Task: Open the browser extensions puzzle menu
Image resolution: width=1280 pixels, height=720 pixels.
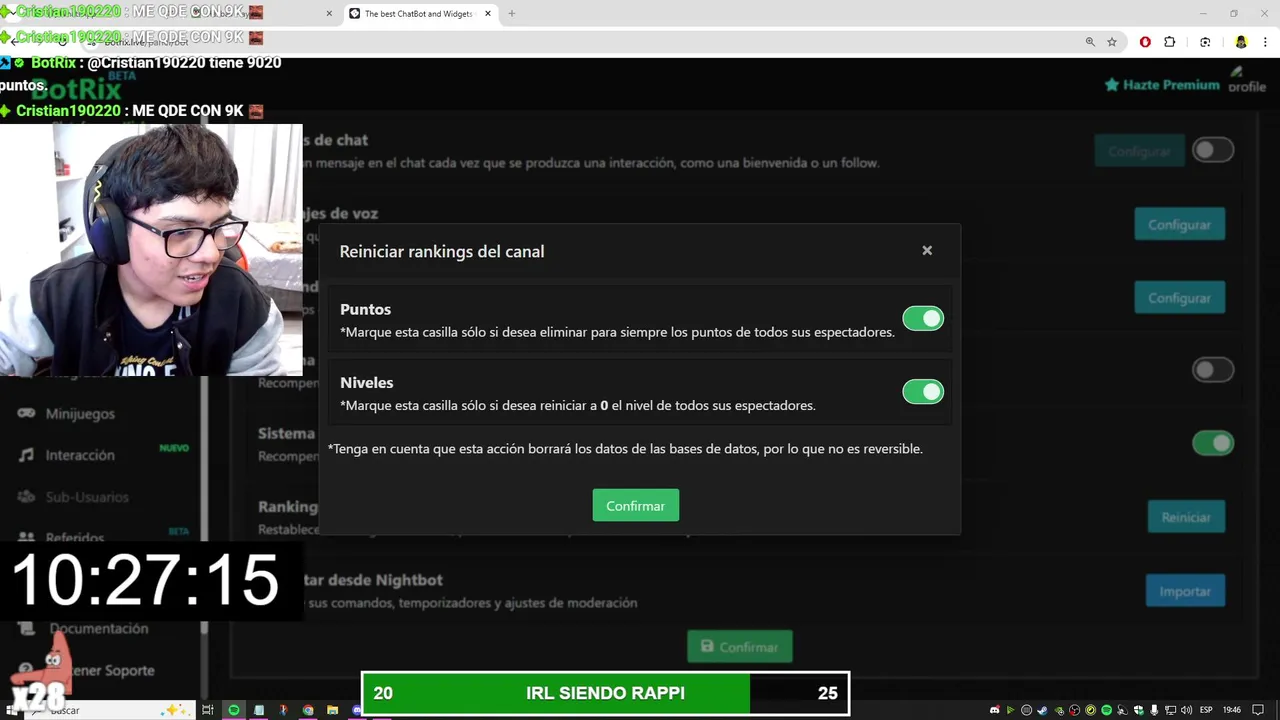Action: [1170, 42]
